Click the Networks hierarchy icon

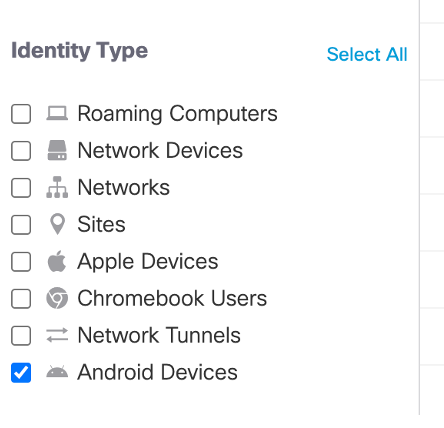(x=57, y=187)
